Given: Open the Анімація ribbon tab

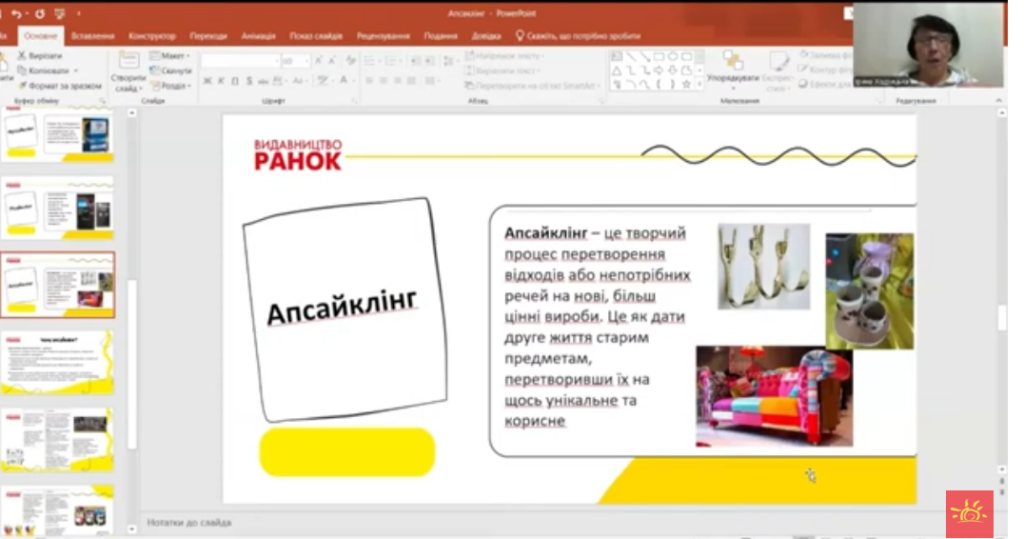Looking at the screenshot, I should pyautogui.click(x=258, y=36).
